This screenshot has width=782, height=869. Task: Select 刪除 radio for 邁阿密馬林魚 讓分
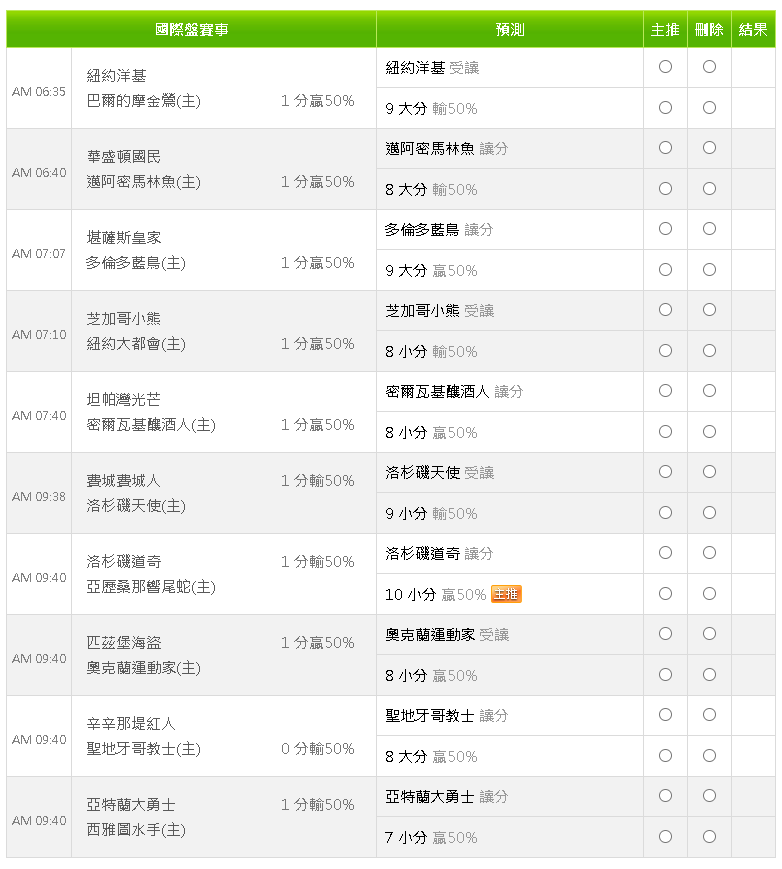709,148
